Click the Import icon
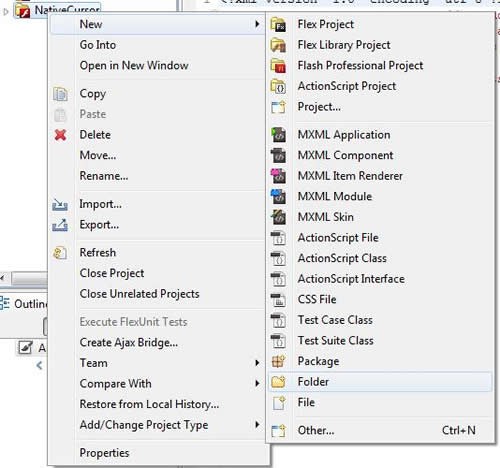Viewport: 500px width, 468px height. [60, 204]
